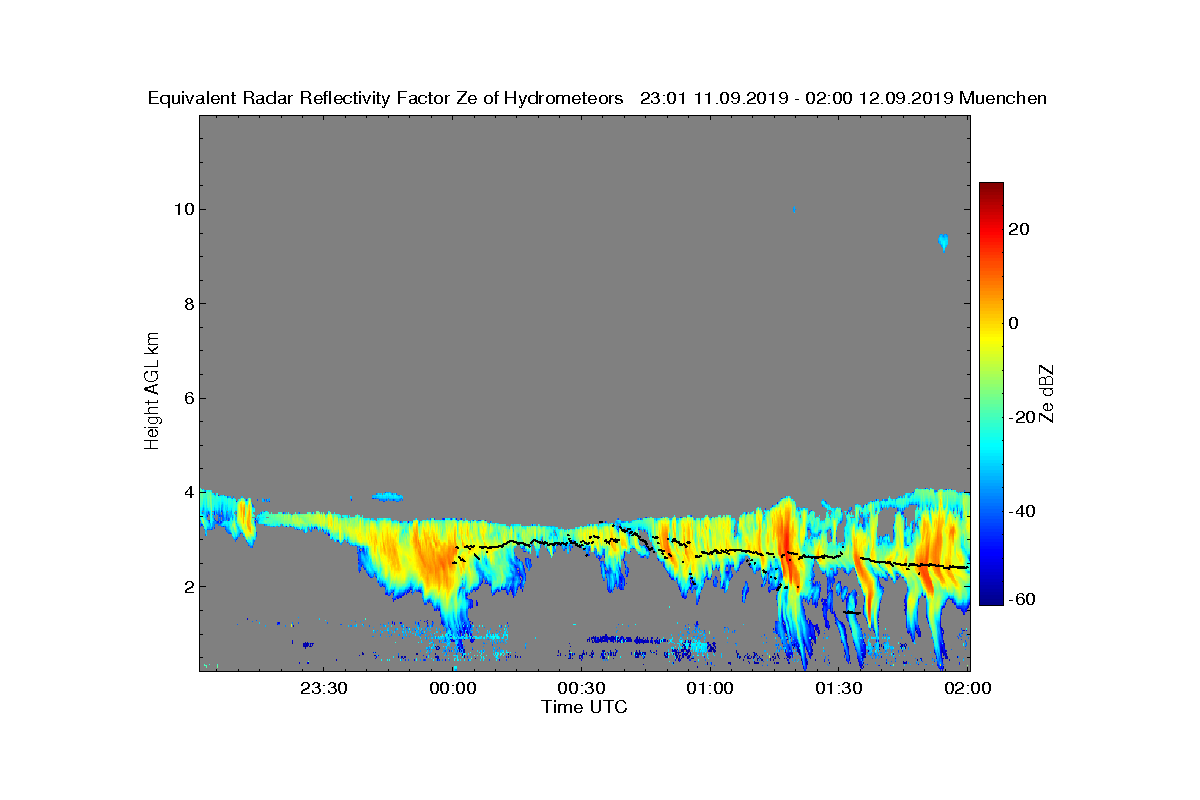Click the height axis value 6
Image resolution: width=1200 pixels, height=800 pixels.
[188, 398]
